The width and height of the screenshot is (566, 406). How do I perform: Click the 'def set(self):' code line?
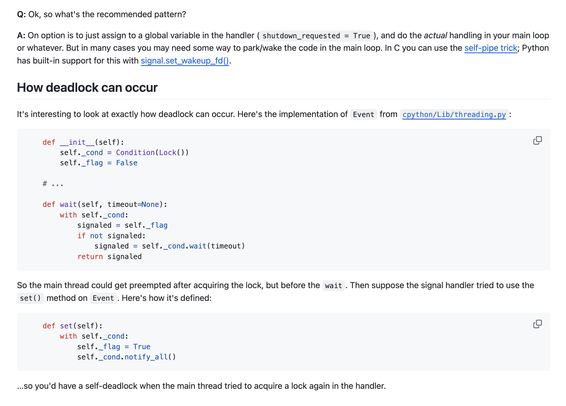pyautogui.click(x=72, y=326)
